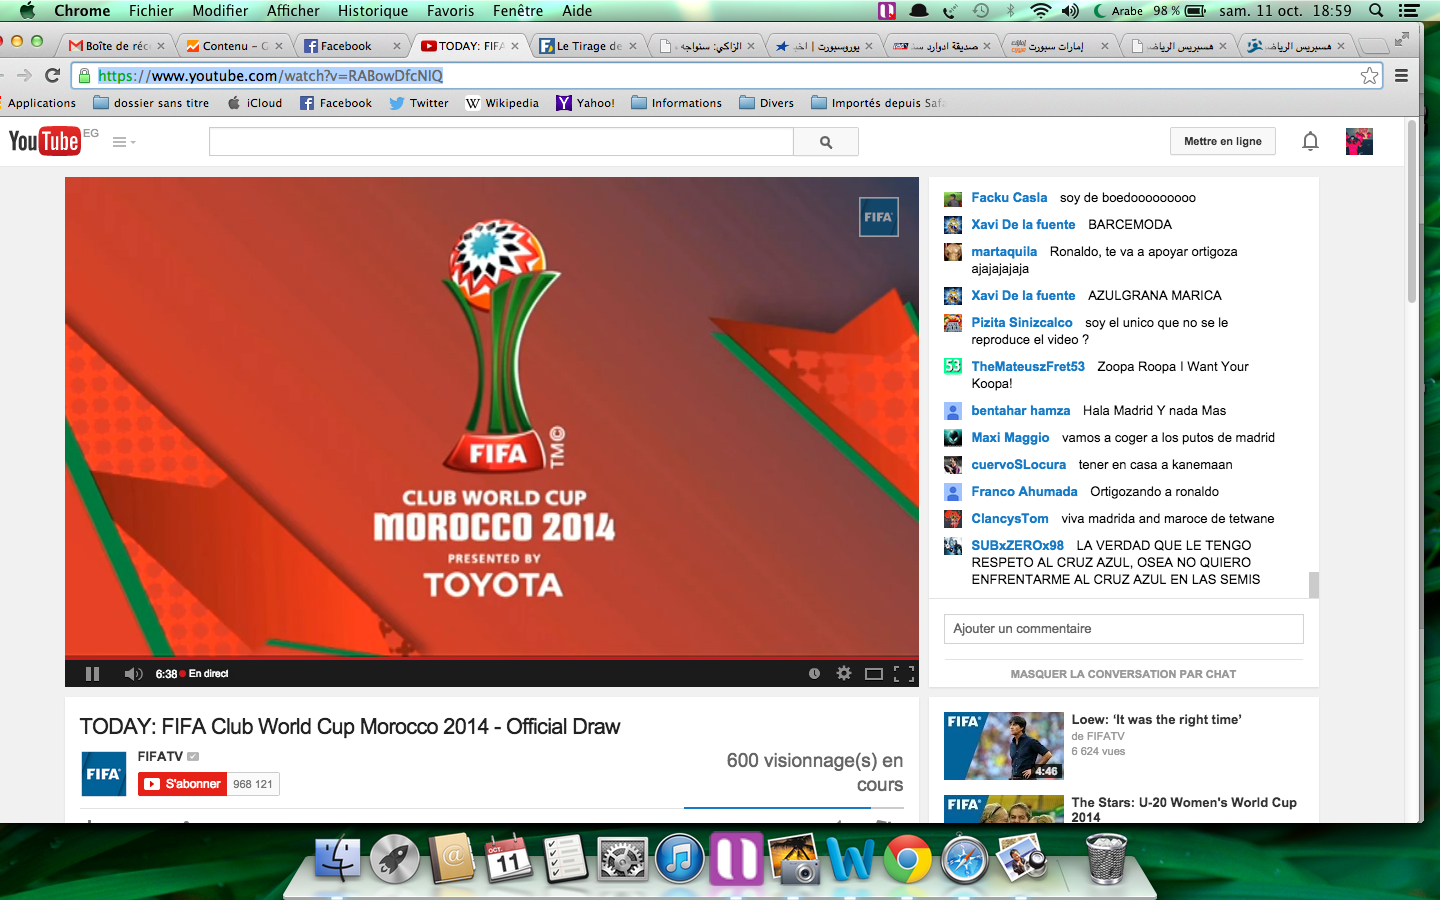Switch to theater mode

pos(874,674)
